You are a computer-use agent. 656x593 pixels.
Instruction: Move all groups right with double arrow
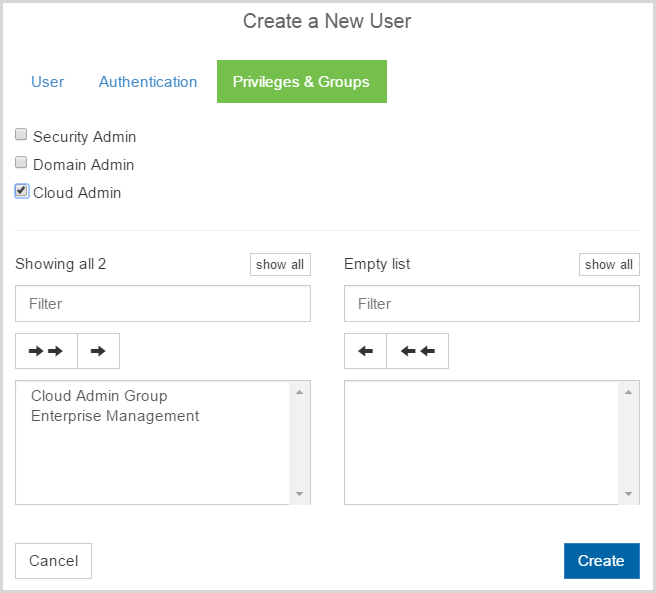[46, 351]
